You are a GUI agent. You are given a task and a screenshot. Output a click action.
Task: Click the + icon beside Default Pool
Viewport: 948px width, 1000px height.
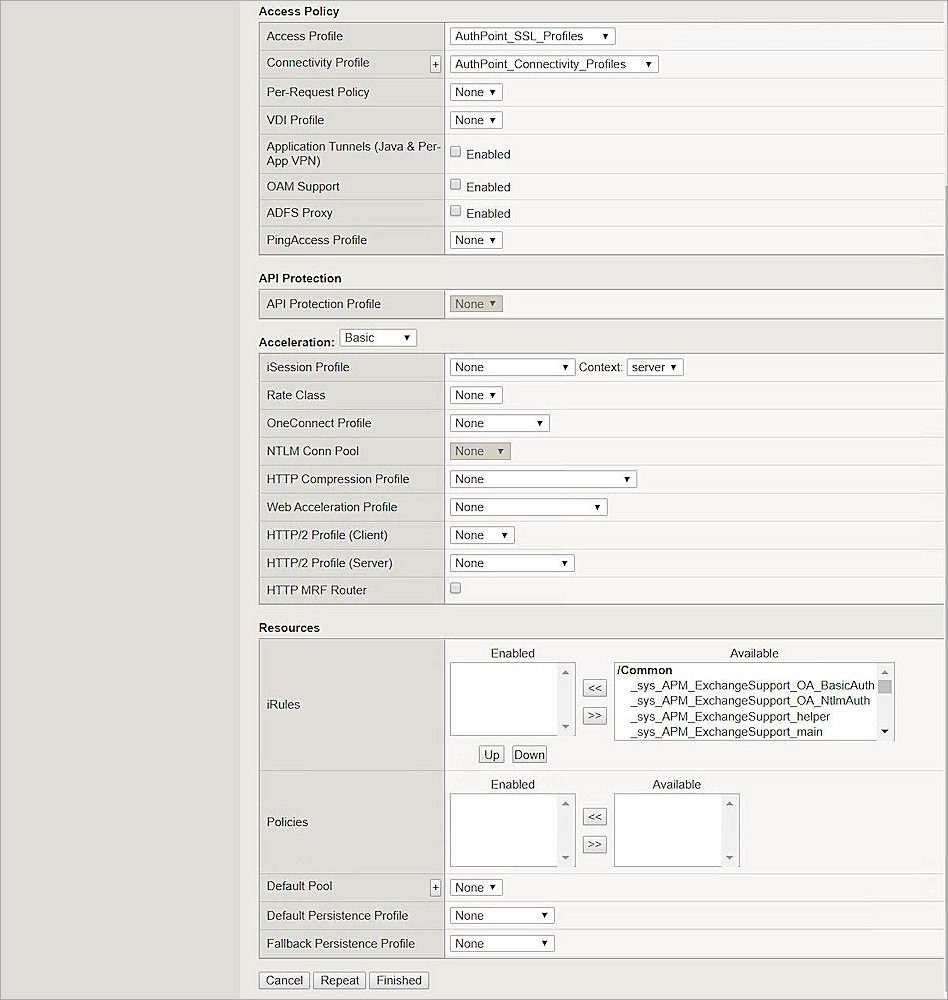click(x=435, y=887)
